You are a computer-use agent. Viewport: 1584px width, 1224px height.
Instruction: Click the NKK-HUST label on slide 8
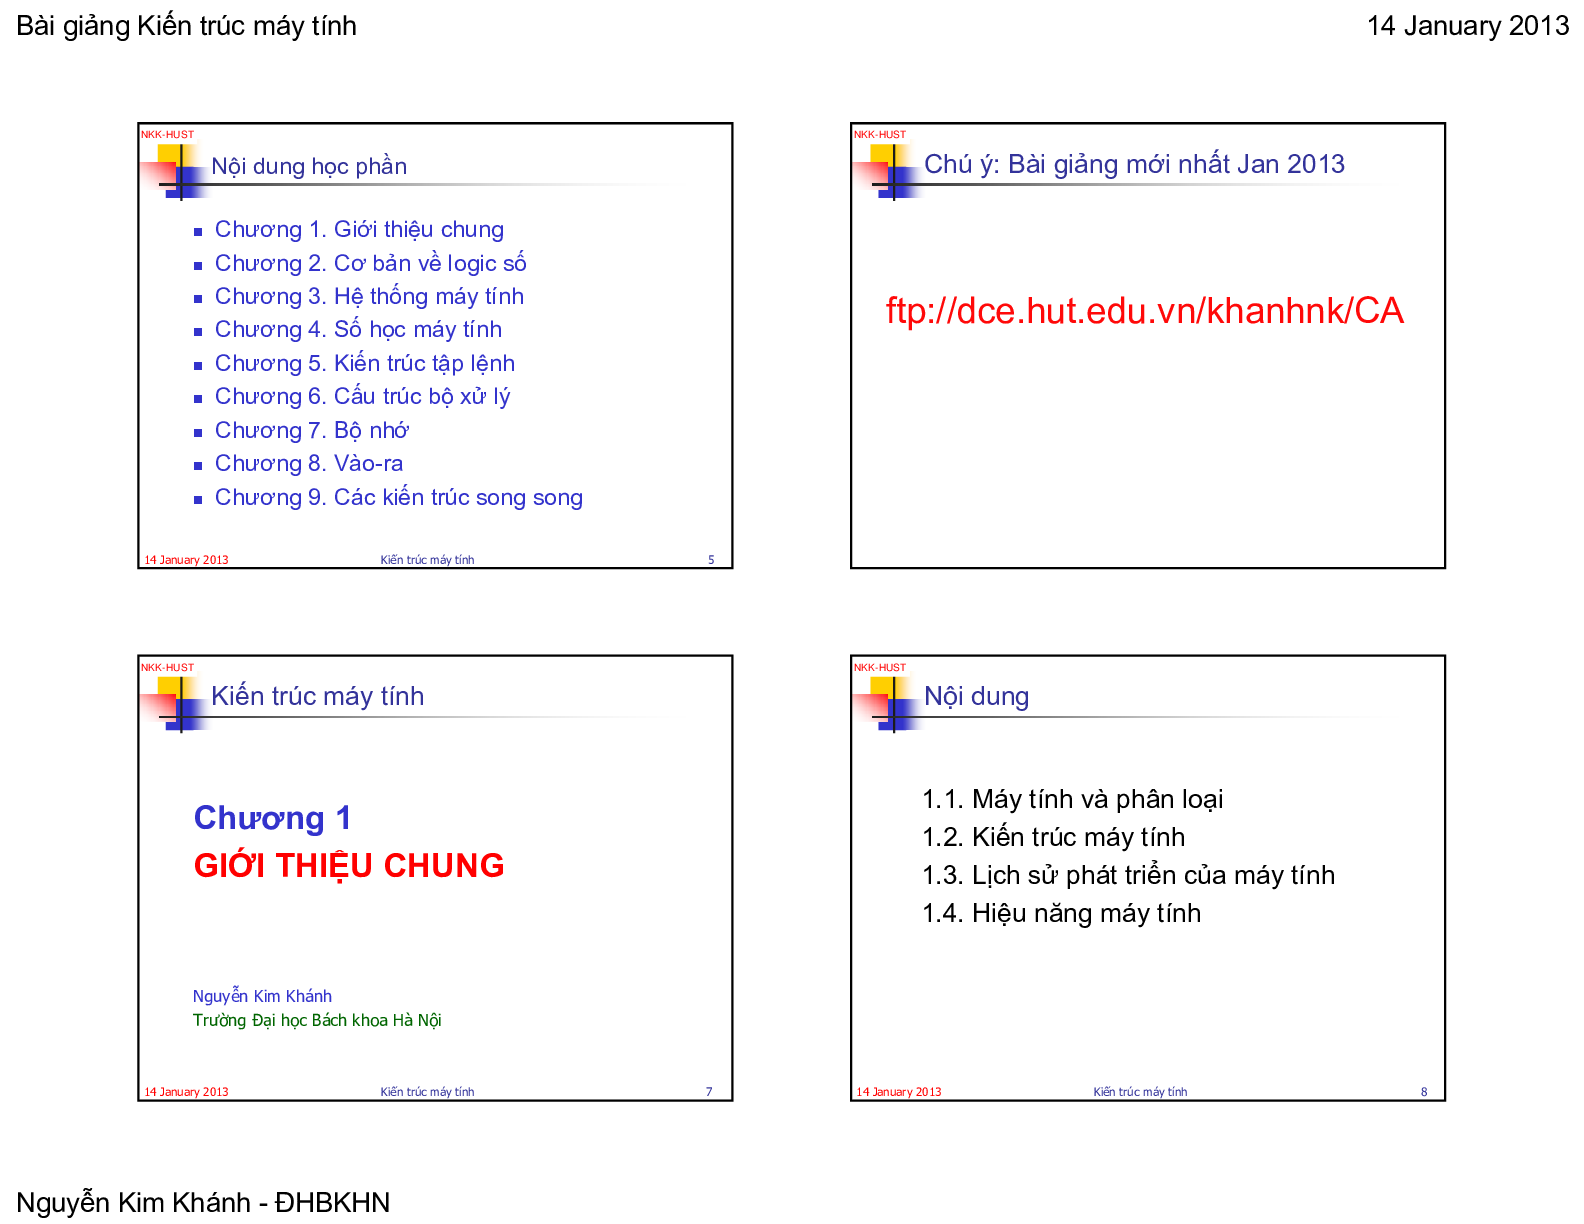click(880, 667)
